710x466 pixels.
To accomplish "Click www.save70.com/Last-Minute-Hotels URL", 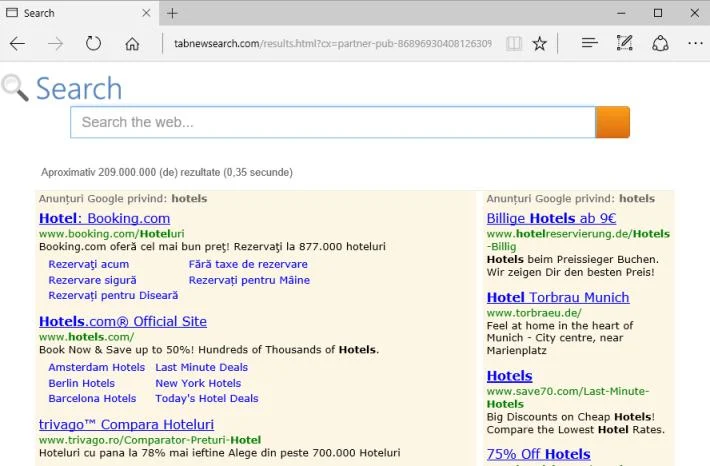I will pos(568,397).
